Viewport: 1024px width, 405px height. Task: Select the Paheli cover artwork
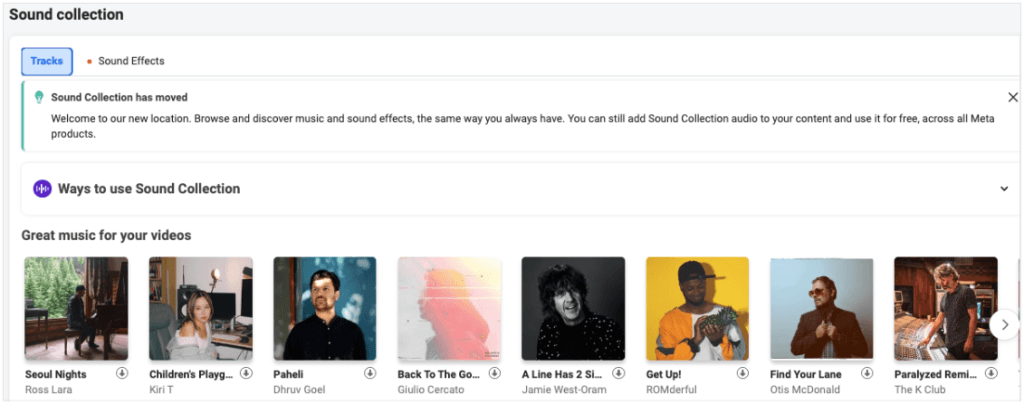324,308
